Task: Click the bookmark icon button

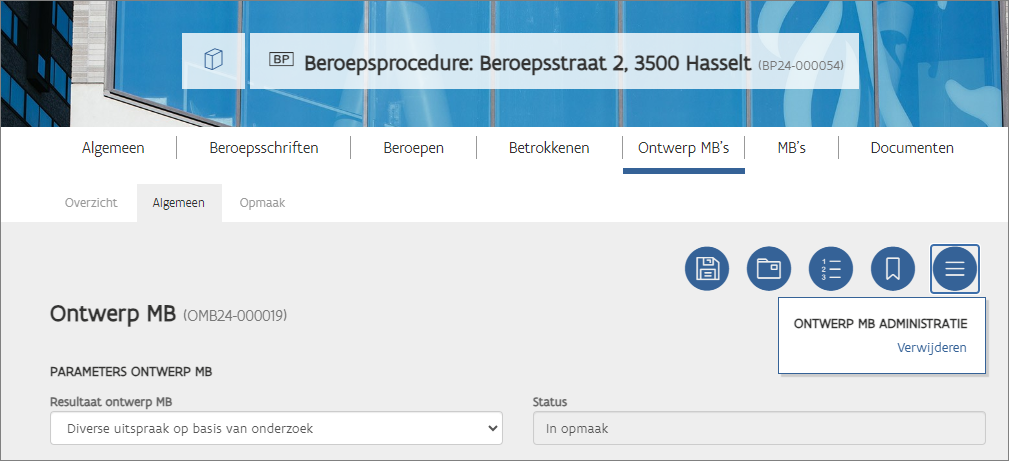Action: pos(893,268)
